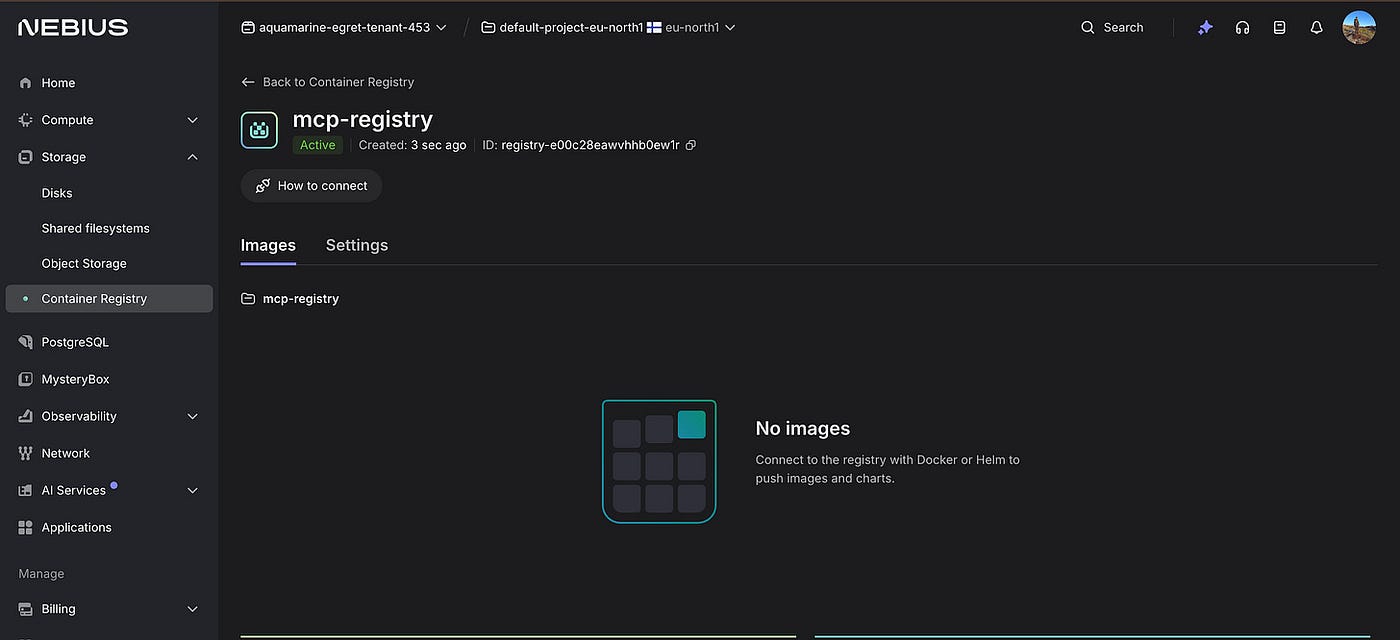The image size is (1400, 640).
Task: Open Shared filesystems page
Action: tap(95, 228)
